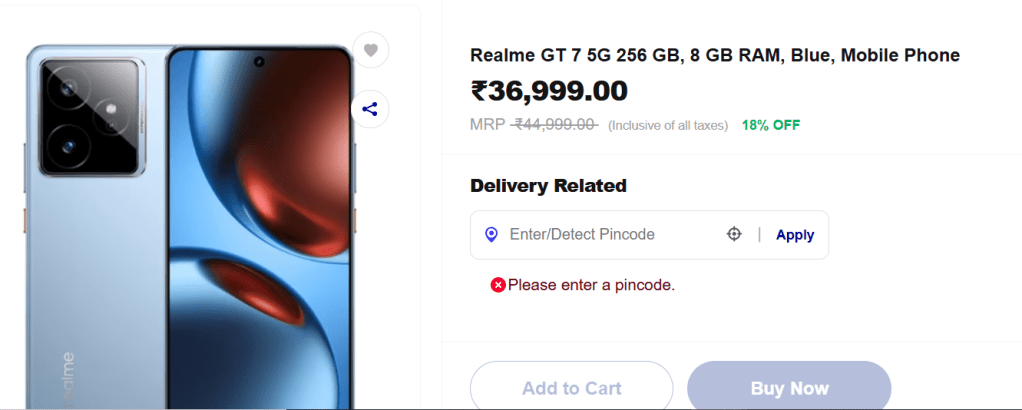Click the Realme GT 7 5G product title

pos(714,55)
